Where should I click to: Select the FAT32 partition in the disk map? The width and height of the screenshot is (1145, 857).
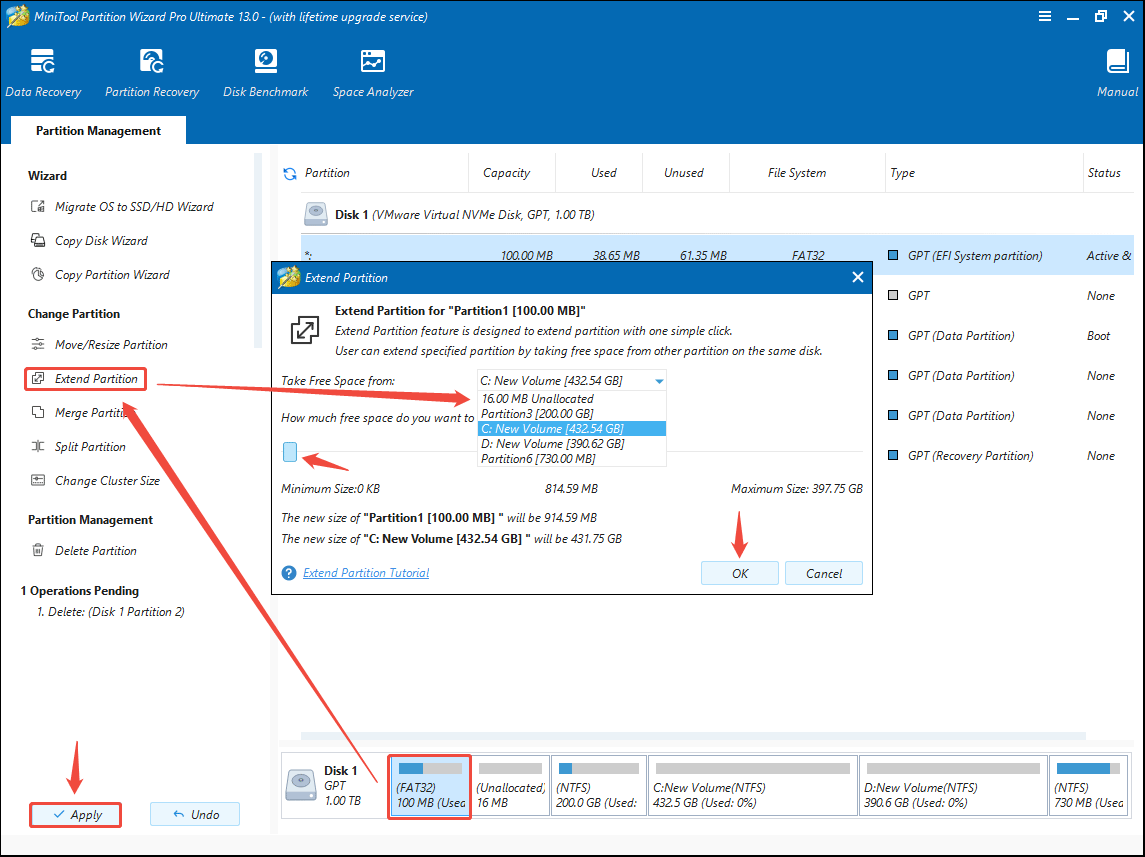(429, 785)
